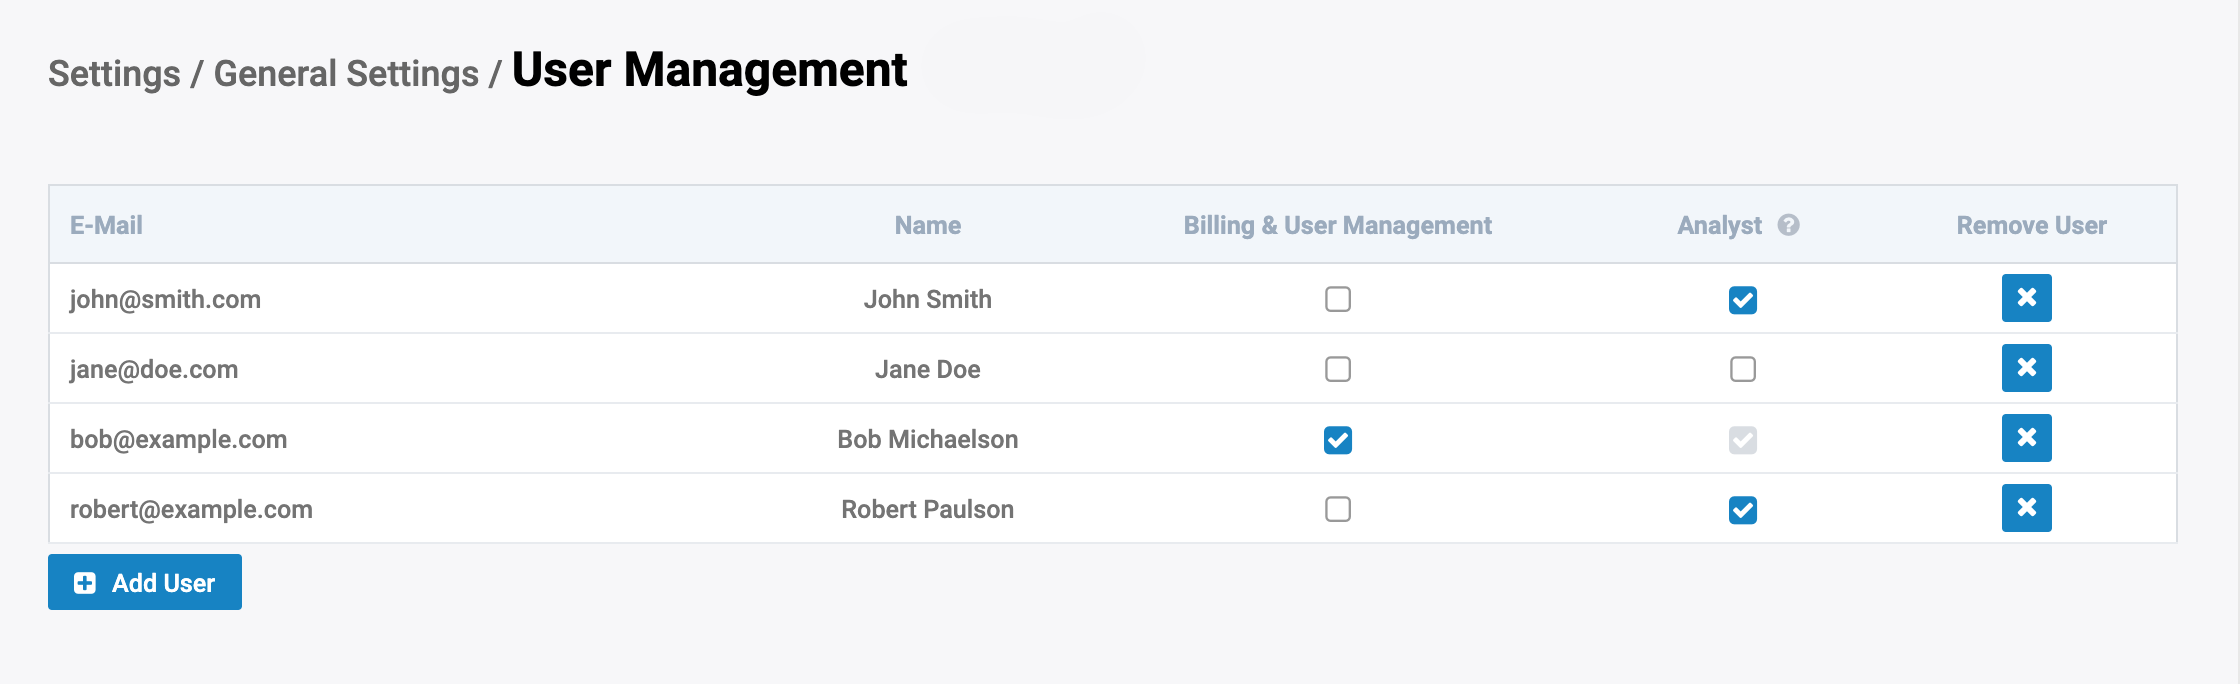
Task: Uncheck Analyst role for John Smith
Action: [x=1742, y=300]
